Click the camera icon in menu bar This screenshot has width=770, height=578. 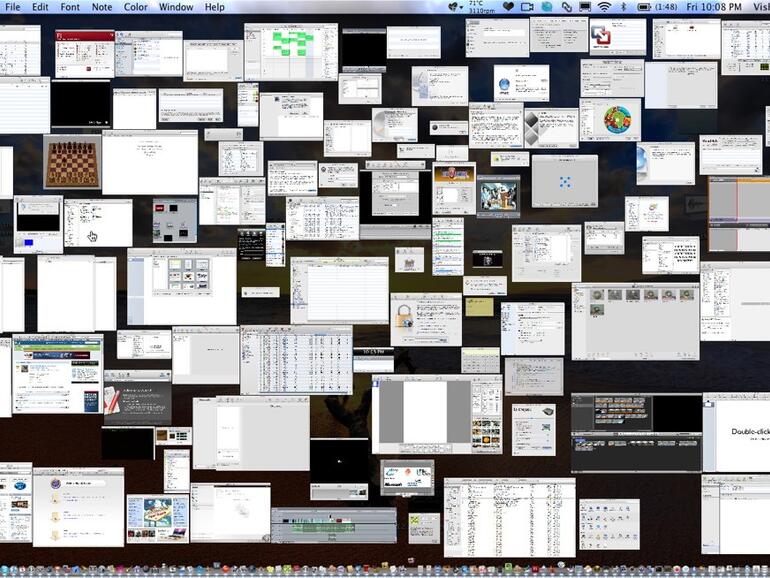click(x=527, y=7)
